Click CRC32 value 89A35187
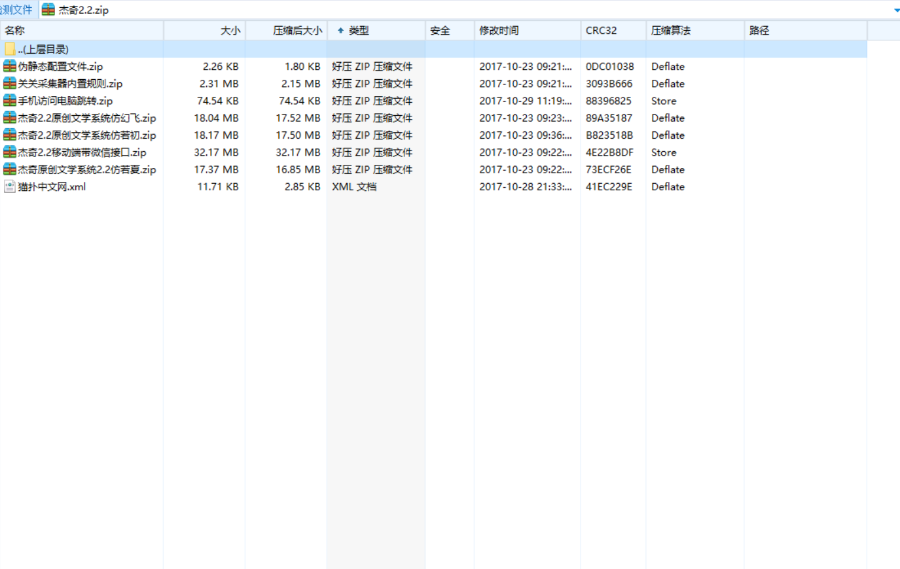This screenshot has width=900, height=569. click(x=609, y=118)
